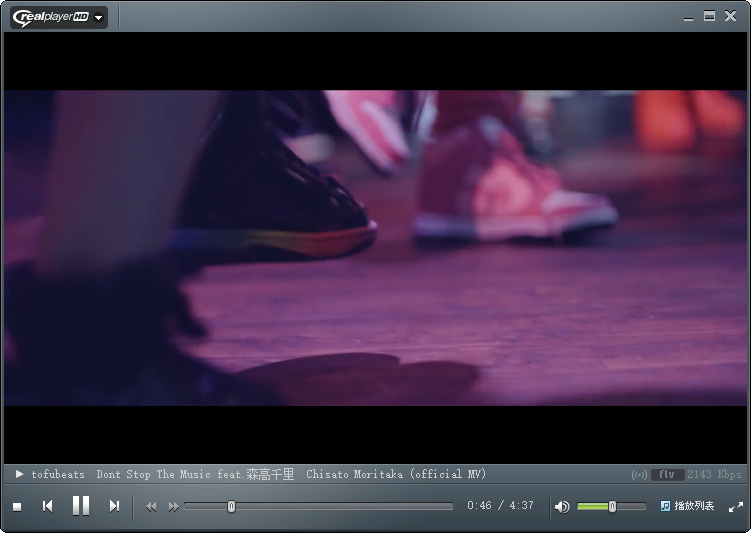The width and height of the screenshot is (751, 533).
Task: Click the flv format badge
Action: [x=667, y=475]
